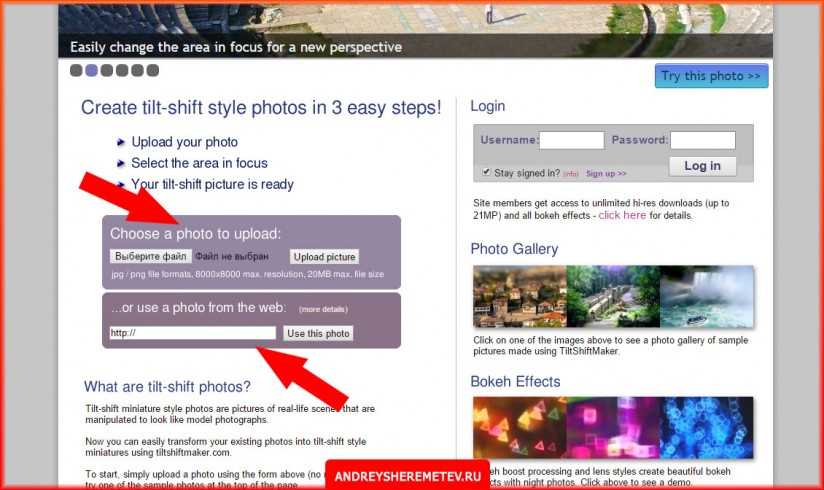Toggle the Stay signed in checkbox
Image resolution: width=824 pixels, height=490 pixels.
point(486,172)
